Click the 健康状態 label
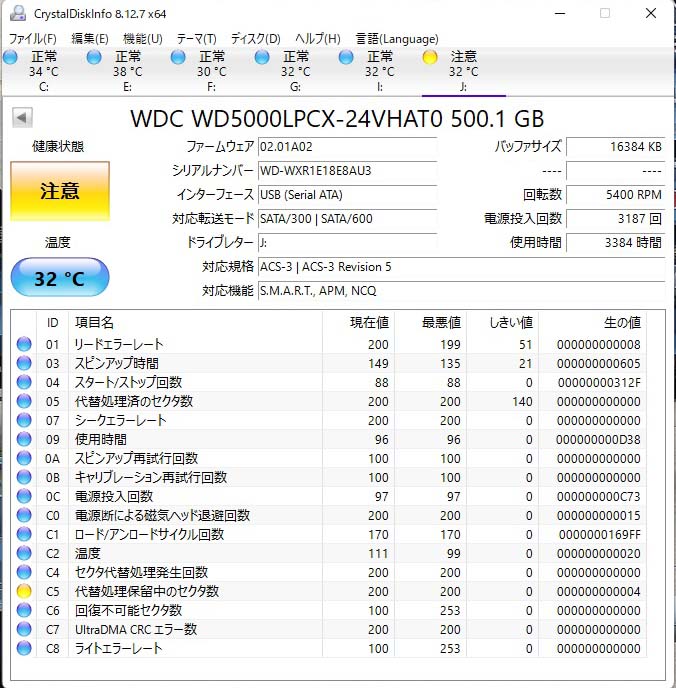 [x=58, y=147]
